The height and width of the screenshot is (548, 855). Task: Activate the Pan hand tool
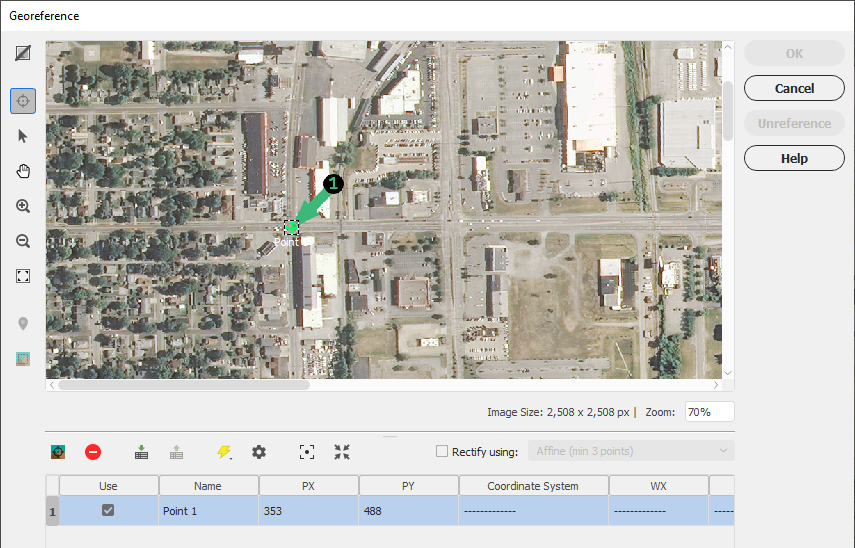click(23, 171)
